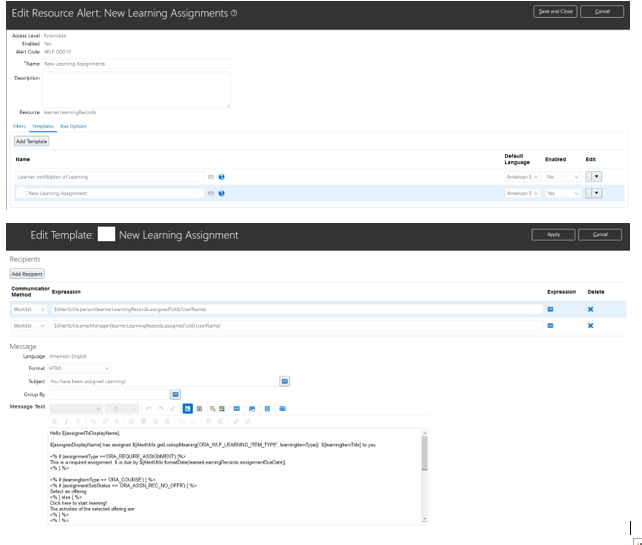Viewport: 642px width, 545px height.
Task: Select the Templates tab
Action: pos(43,126)
